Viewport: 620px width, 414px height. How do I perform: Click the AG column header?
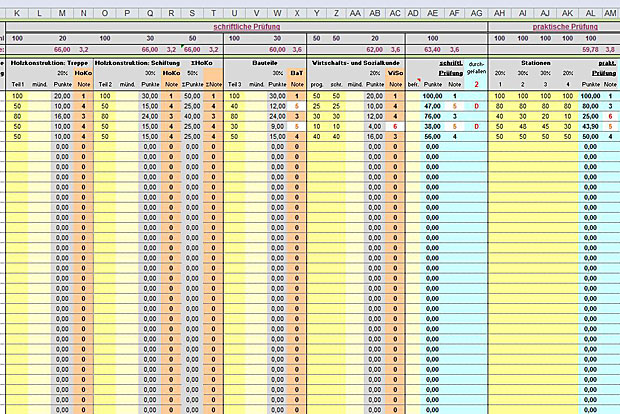click(476, 11)
